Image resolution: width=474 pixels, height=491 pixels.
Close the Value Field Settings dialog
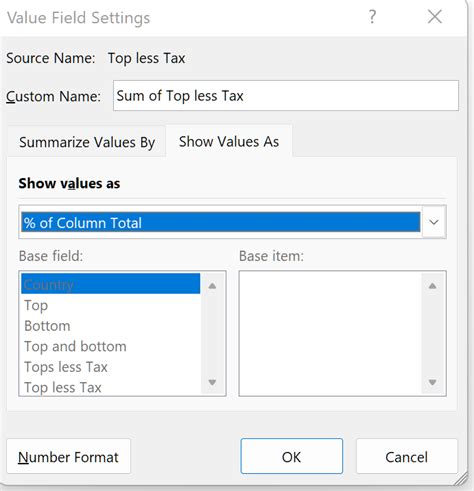coord(435,17)
